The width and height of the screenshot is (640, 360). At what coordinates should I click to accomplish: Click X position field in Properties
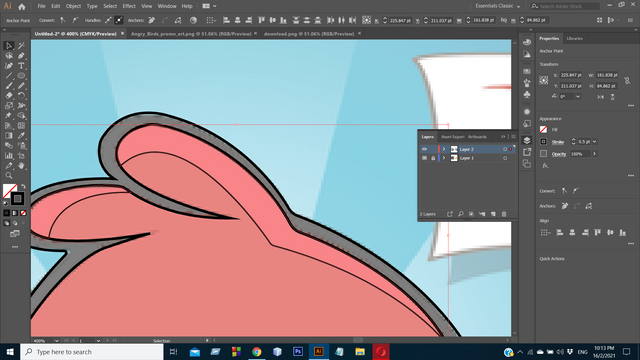(x=571, y=75)
